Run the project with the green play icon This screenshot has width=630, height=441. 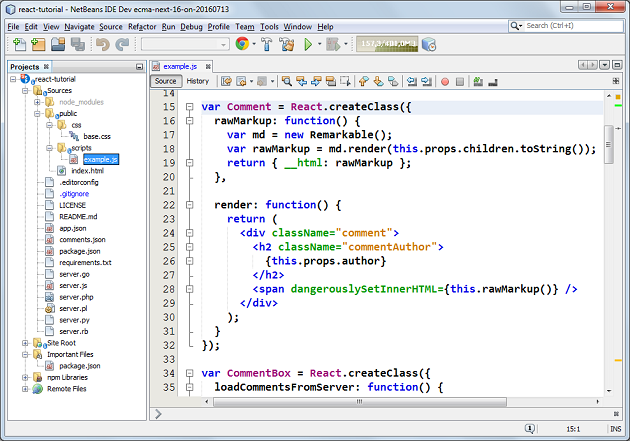coord(309,44)
